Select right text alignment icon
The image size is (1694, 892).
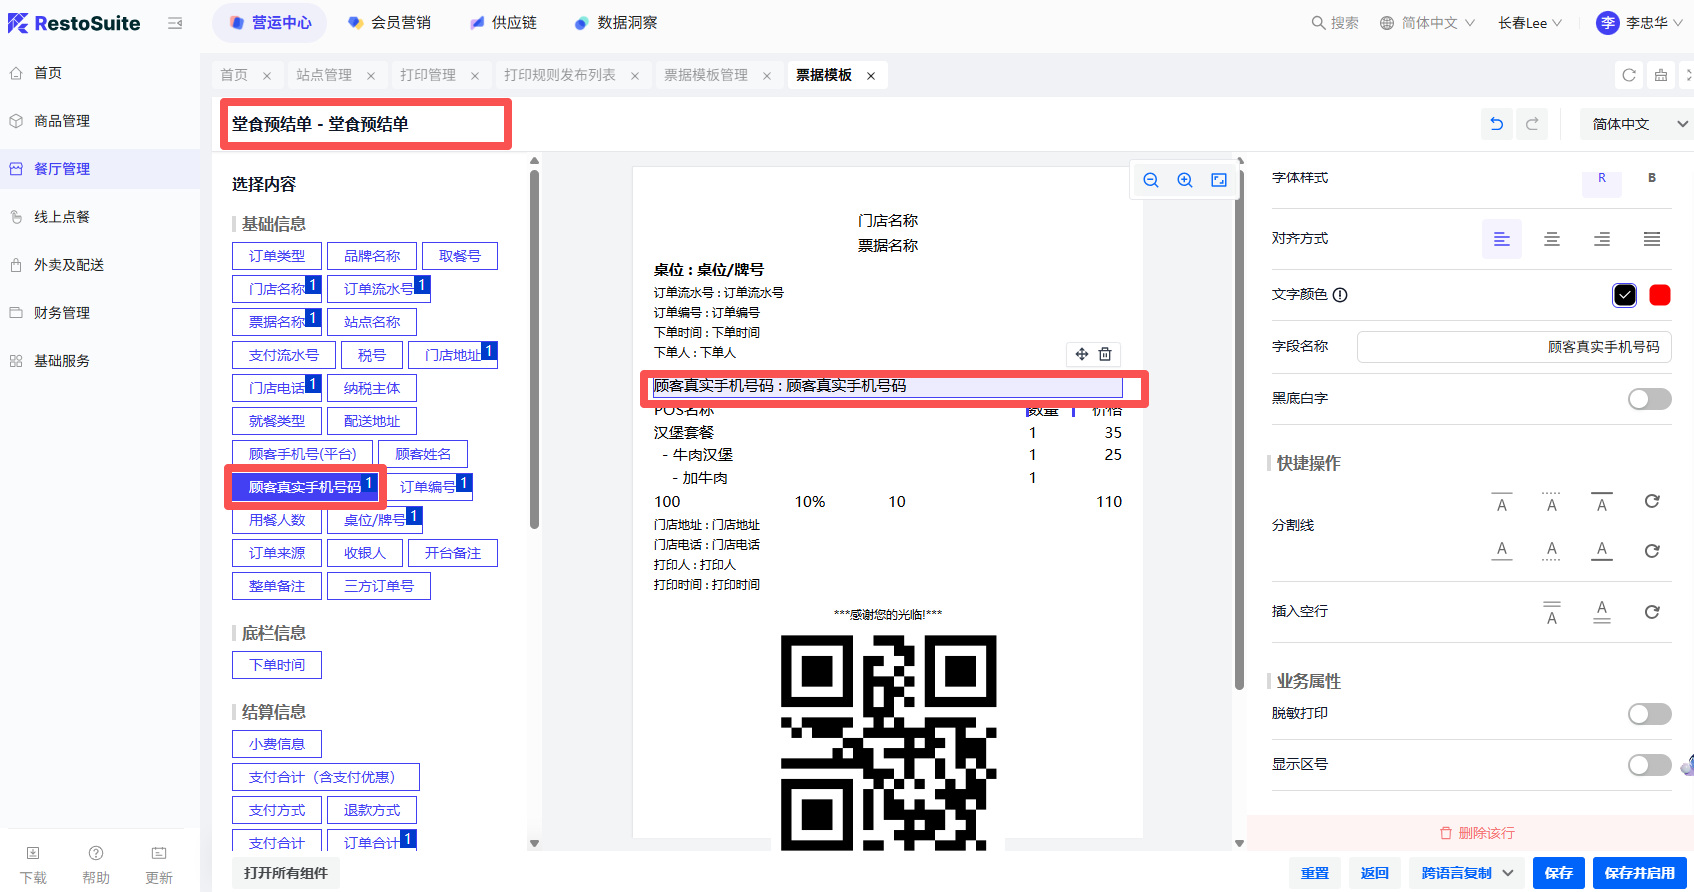tap(1602, 239)
